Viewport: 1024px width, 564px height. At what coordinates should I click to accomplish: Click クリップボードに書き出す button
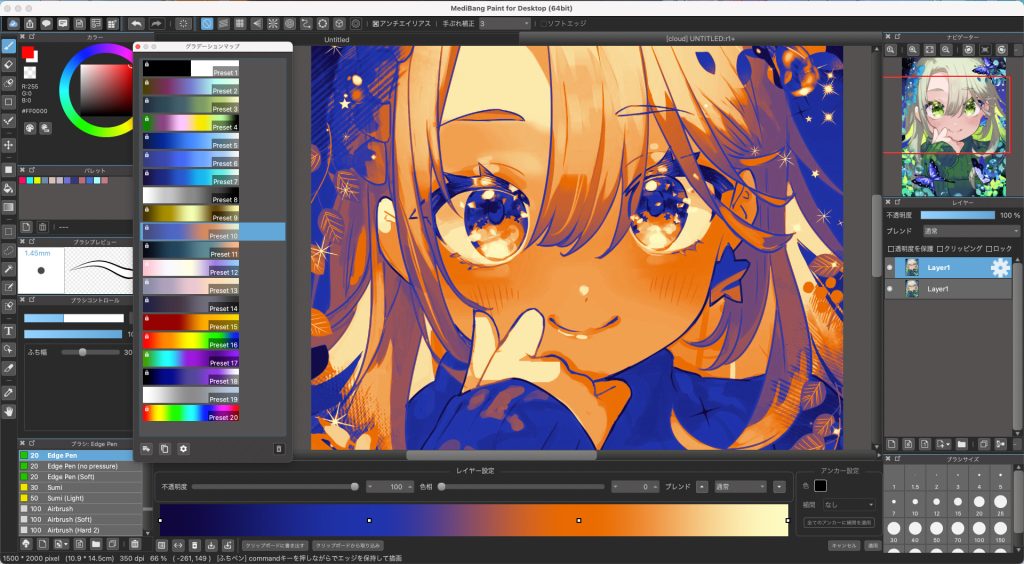(x=274, y=545)
